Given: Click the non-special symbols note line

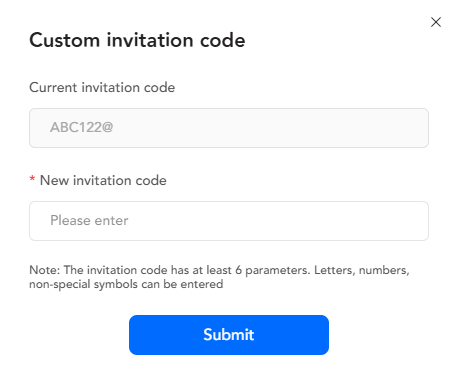Looking at the screenshot, I should pyautogui.click(x=126, y=284).
